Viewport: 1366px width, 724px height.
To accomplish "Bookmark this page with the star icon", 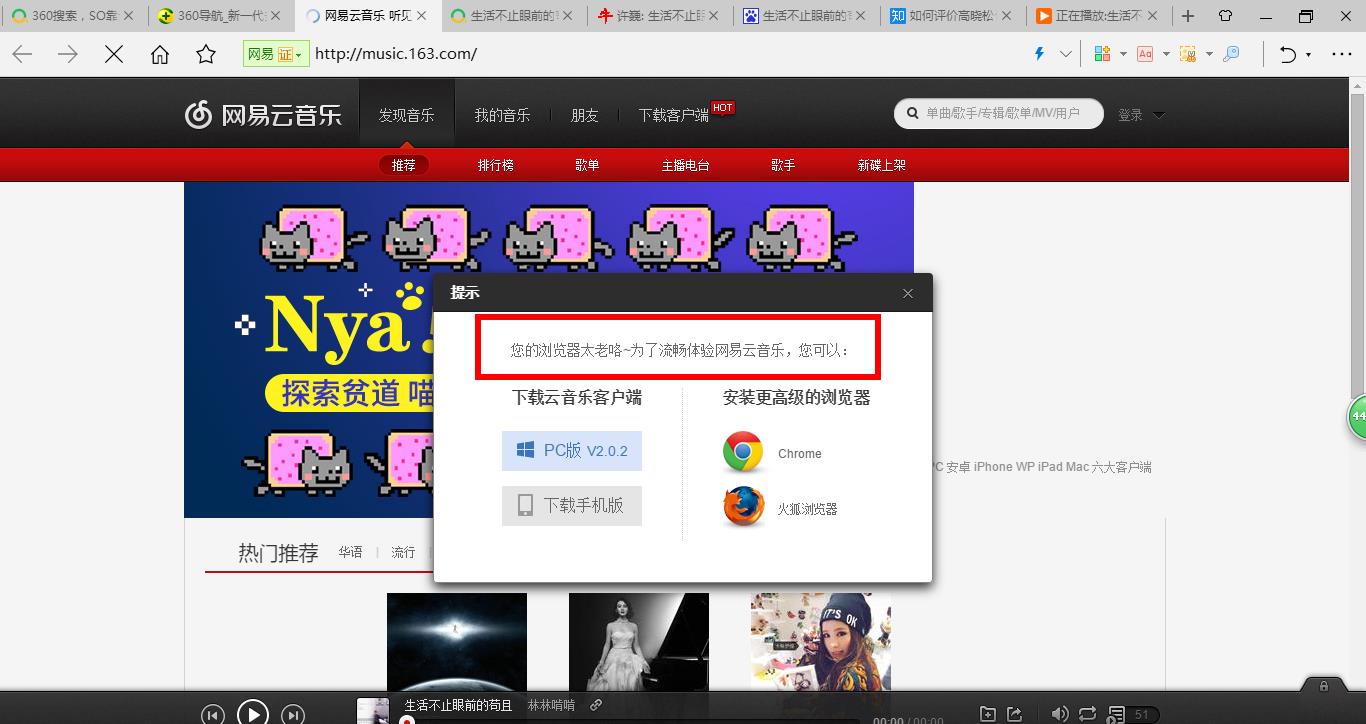I will coord(206,54).
